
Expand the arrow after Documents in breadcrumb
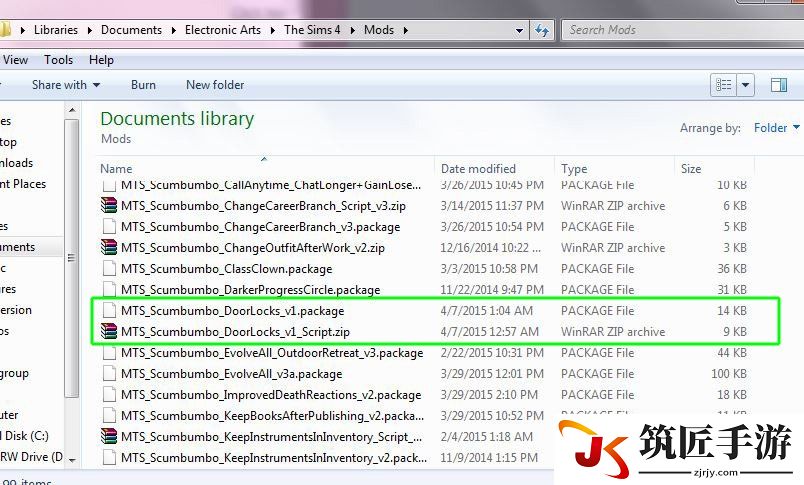click(174, 31)
